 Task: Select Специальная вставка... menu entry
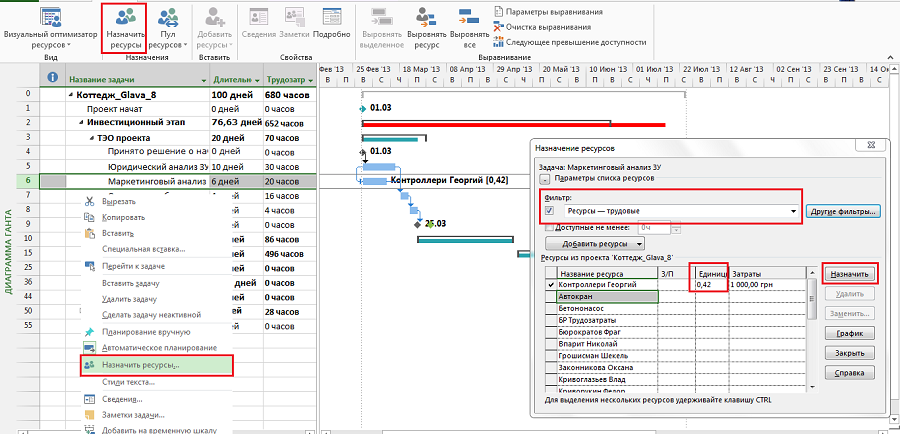click(143, 249)
